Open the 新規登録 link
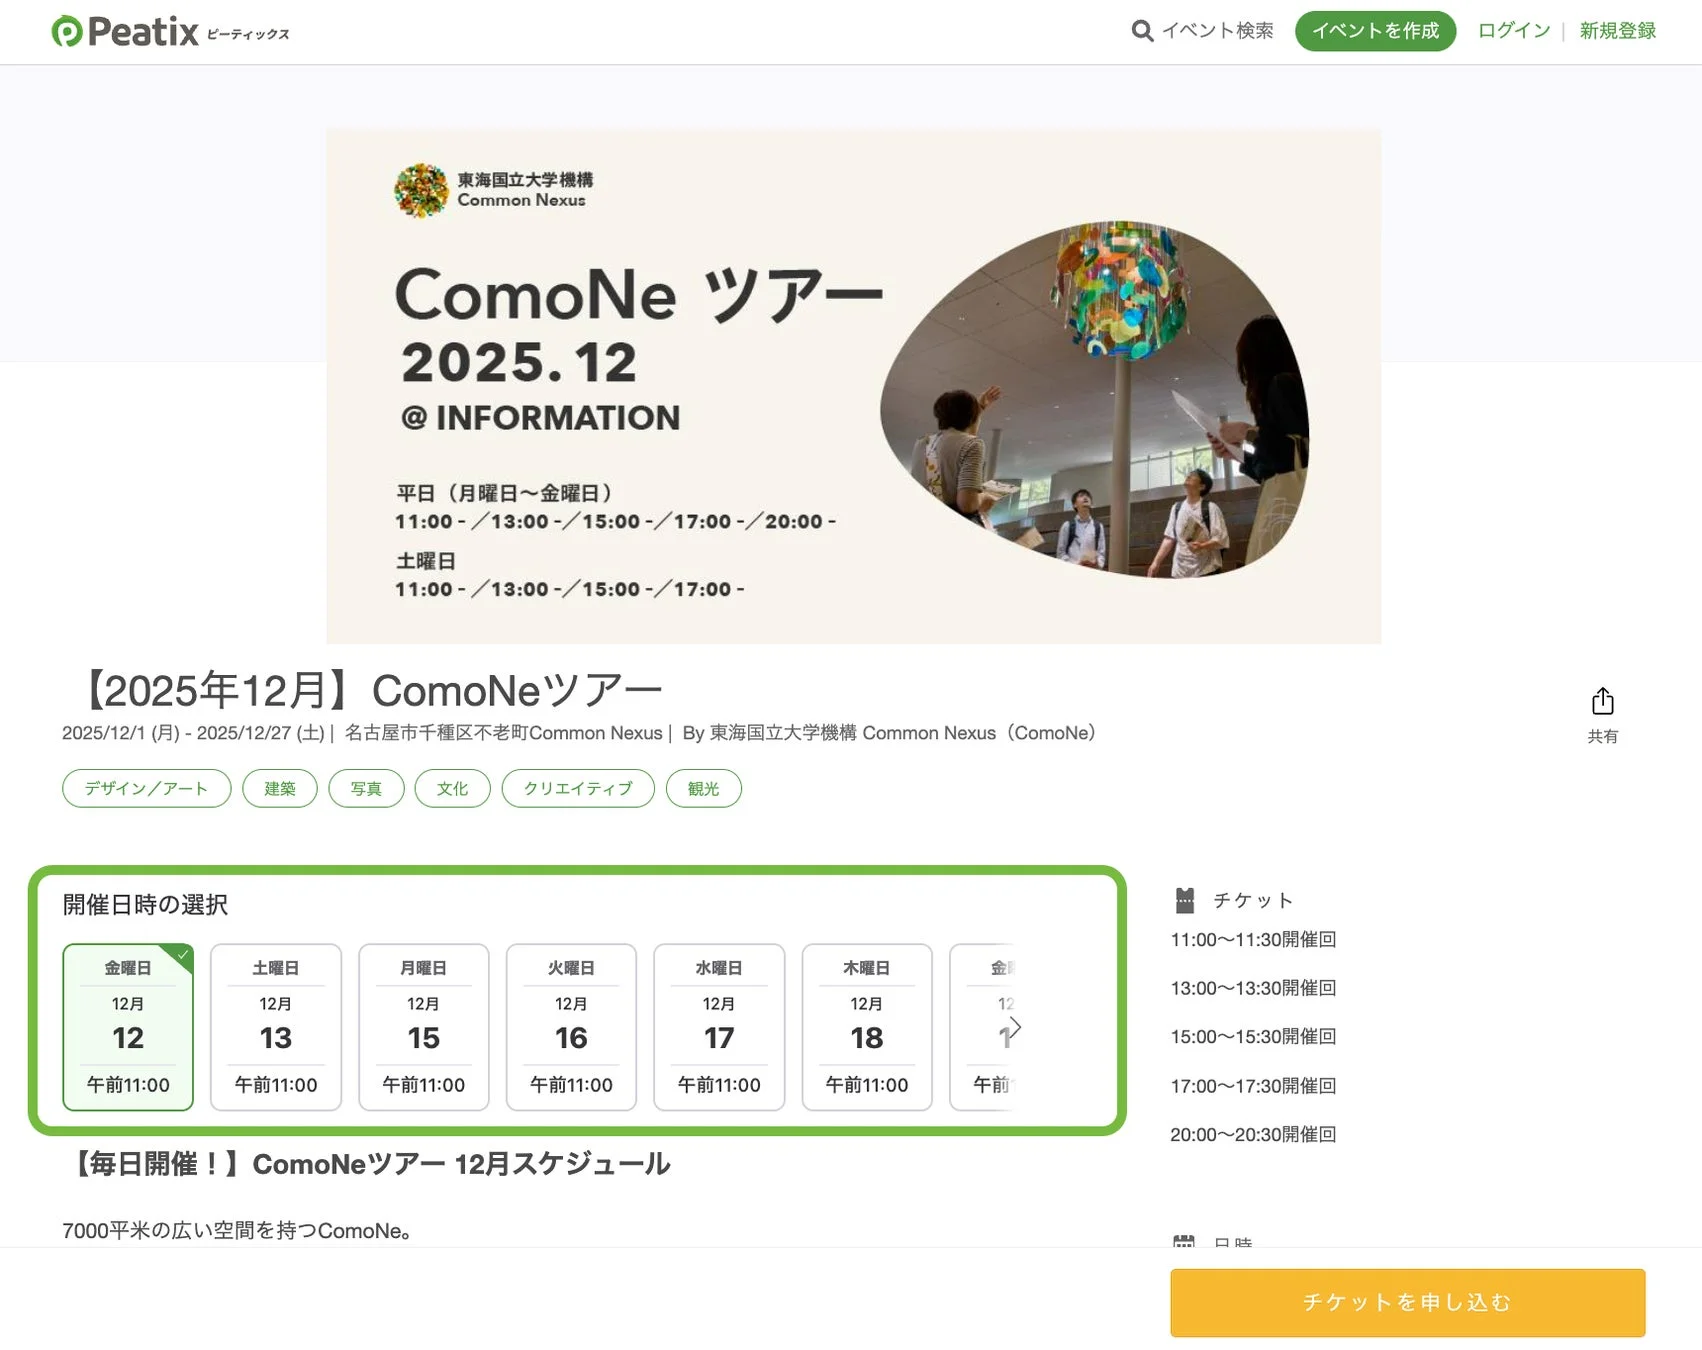Viewport: 1702px width, 1350px height. click(x=1617, y=31)
